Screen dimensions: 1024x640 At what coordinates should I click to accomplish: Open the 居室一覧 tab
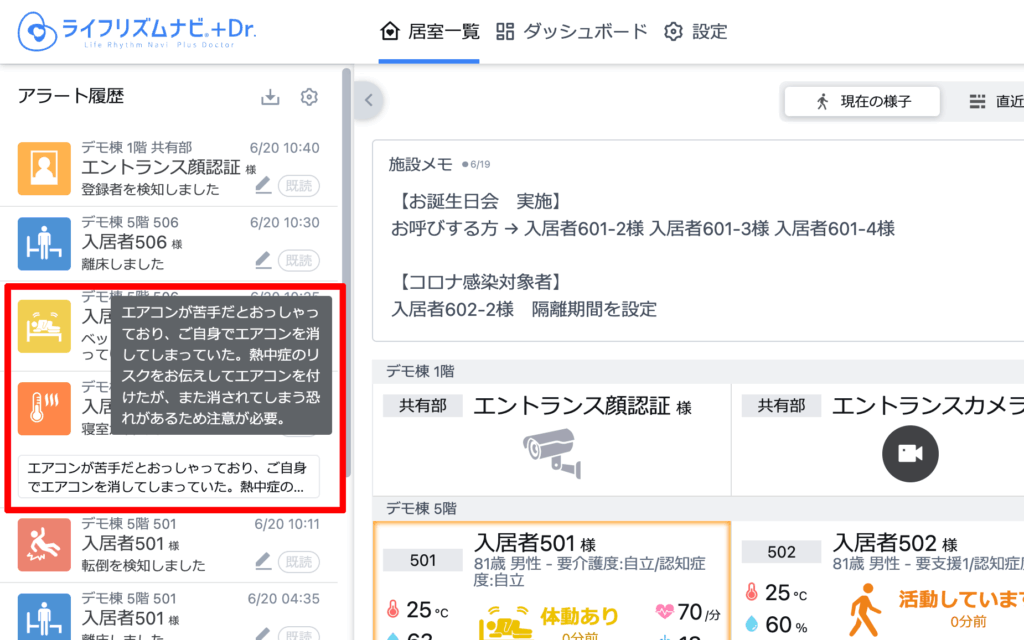430,31
